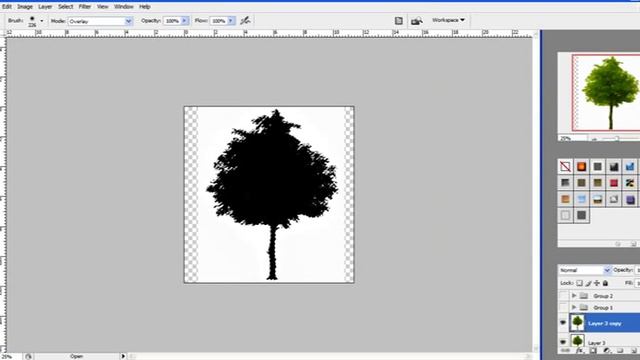
Task: Click the Group 1 folder icon
Action: 584,307
